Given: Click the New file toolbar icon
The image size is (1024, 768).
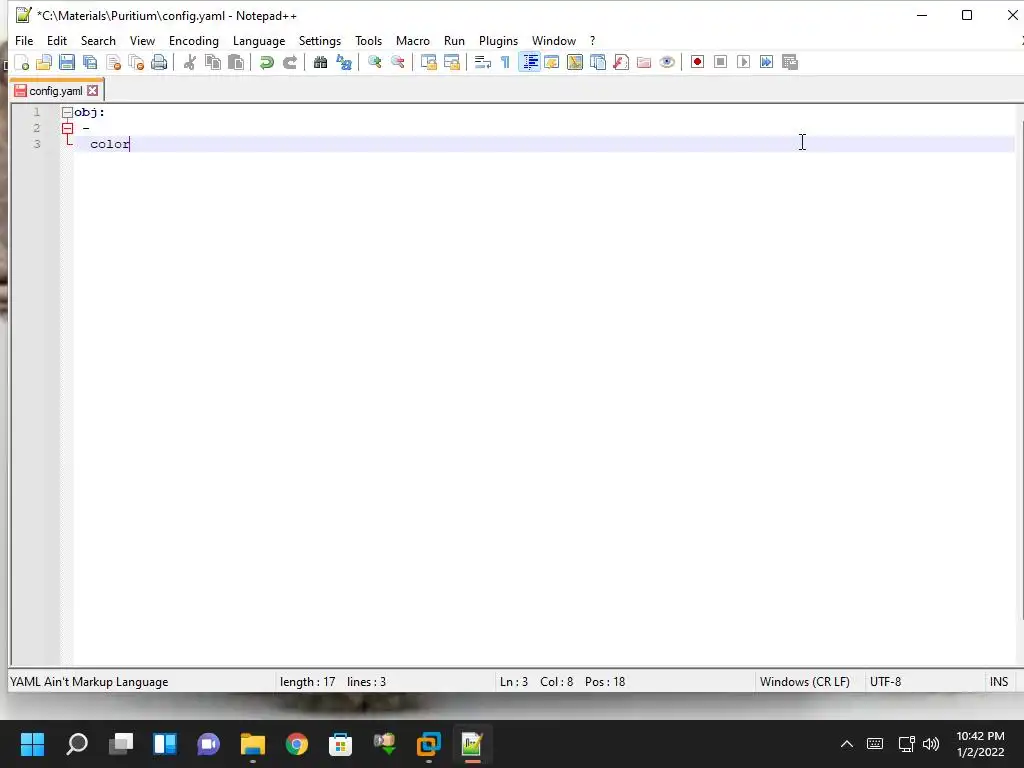Looking at the screenshot, I should pos(22,63).
